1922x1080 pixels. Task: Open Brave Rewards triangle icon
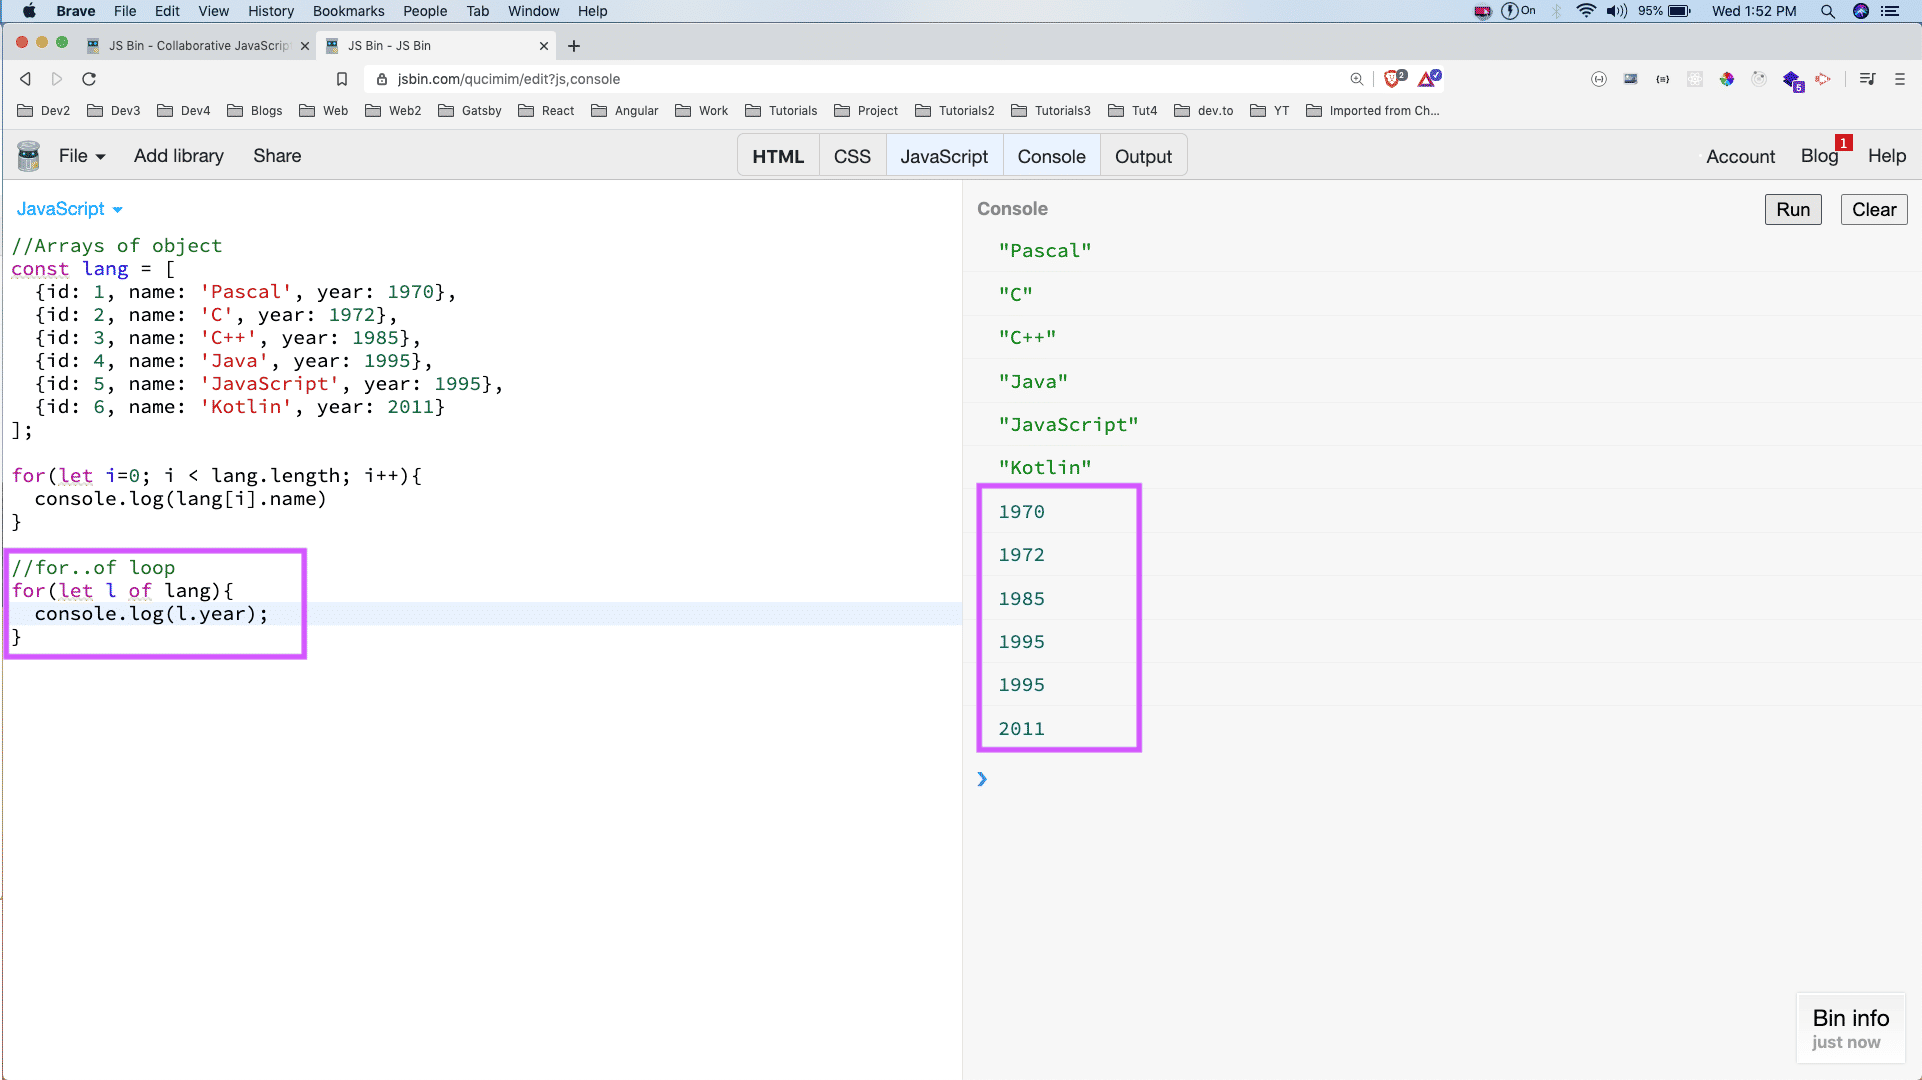pos(1428,78)
